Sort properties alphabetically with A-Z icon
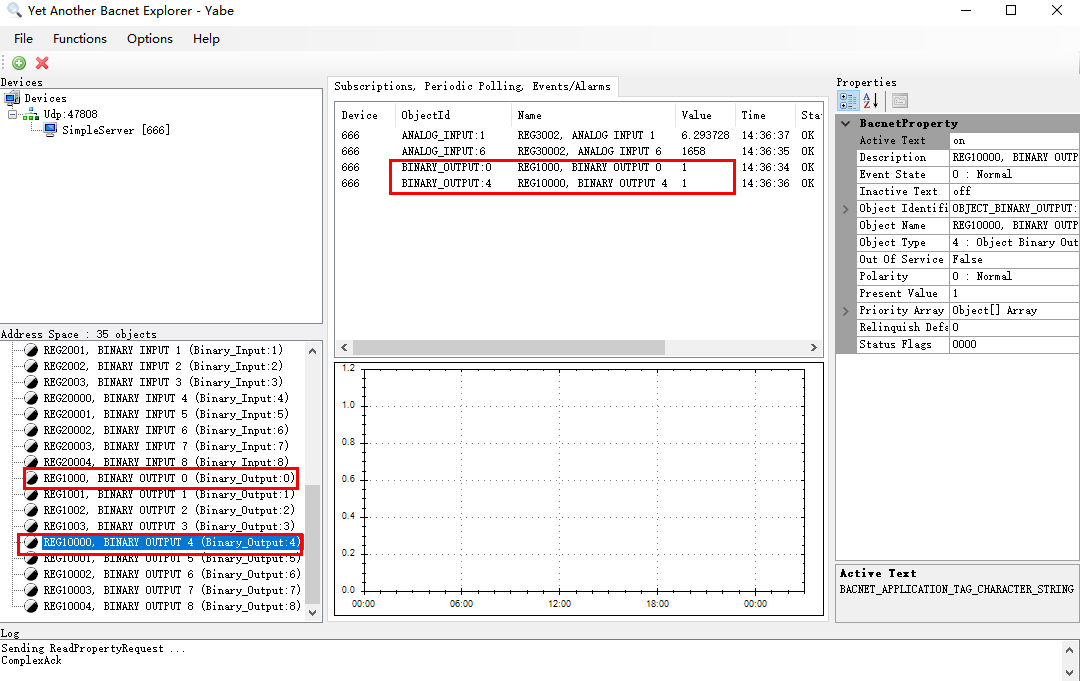 [x=871, y=101]
